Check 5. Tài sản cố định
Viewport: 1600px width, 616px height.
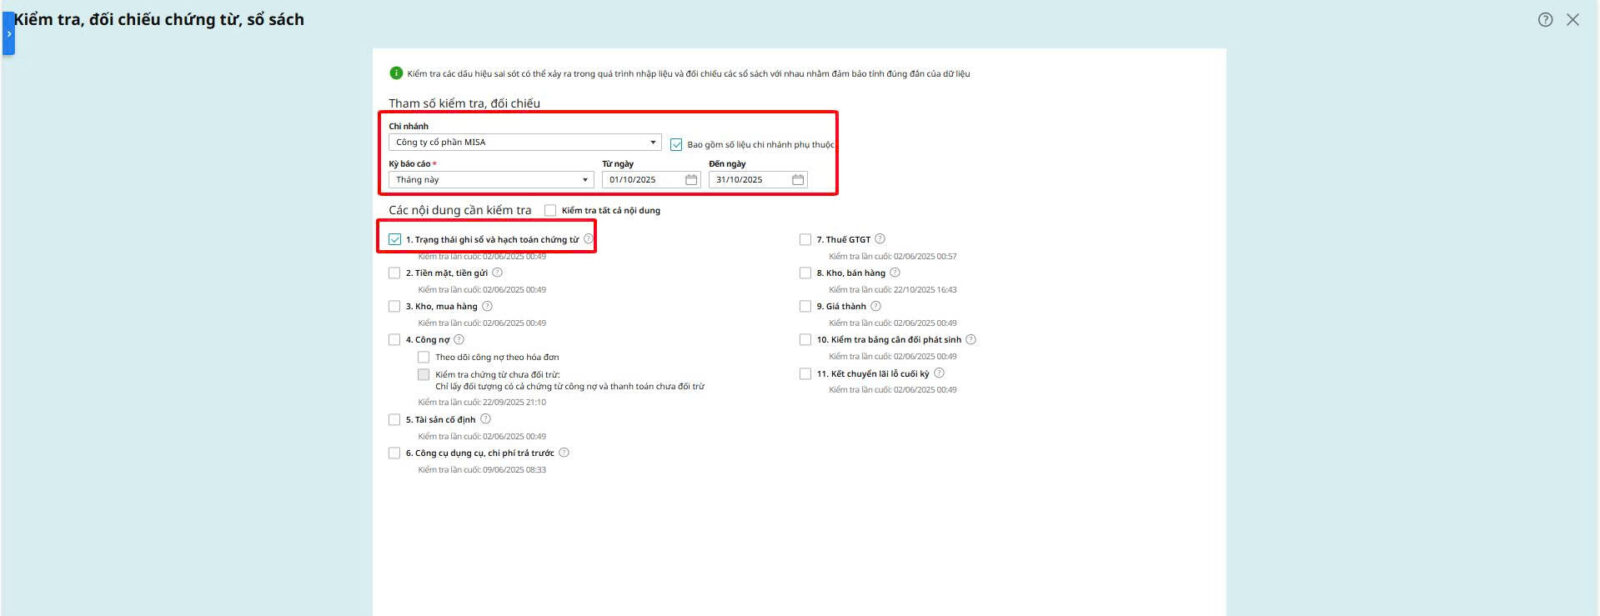[x=394, y=420]
